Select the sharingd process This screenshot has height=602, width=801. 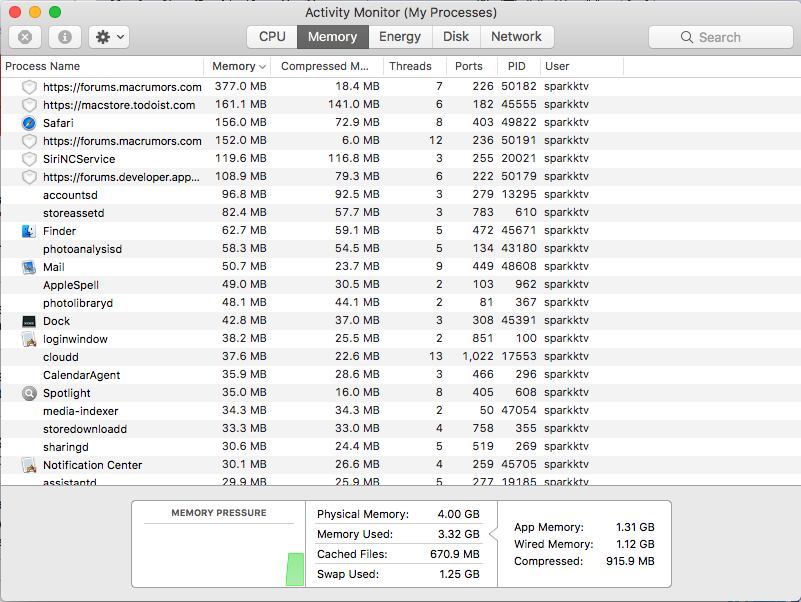pos(400,447)
